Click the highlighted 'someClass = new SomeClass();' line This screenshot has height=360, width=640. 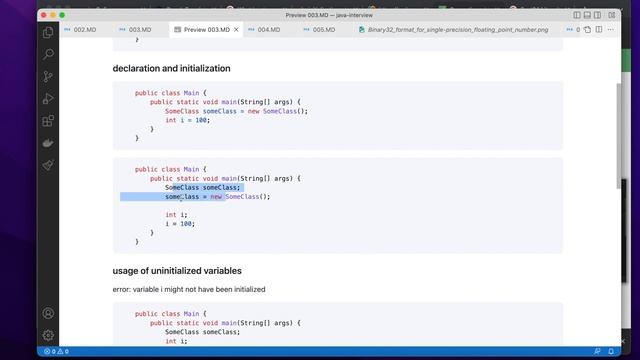(218, 196)
